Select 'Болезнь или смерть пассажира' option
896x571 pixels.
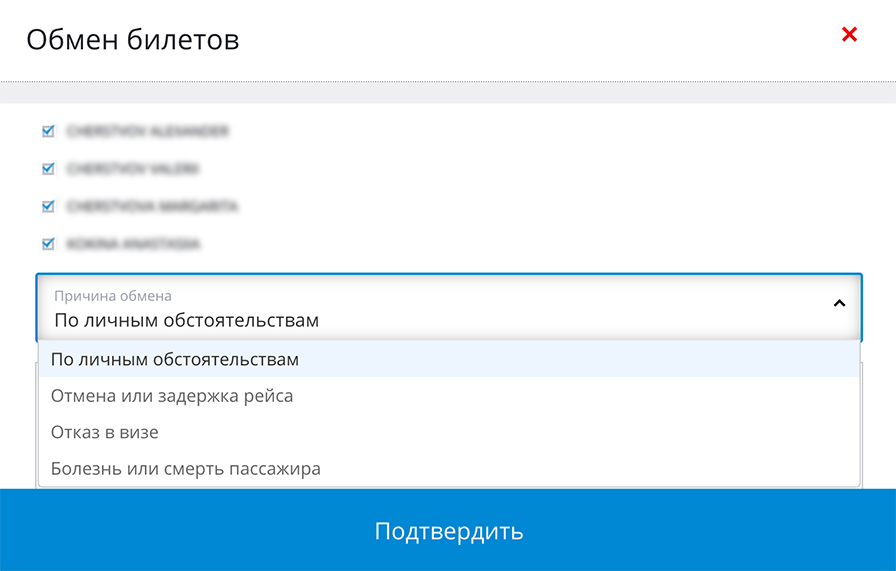point(186,469)
